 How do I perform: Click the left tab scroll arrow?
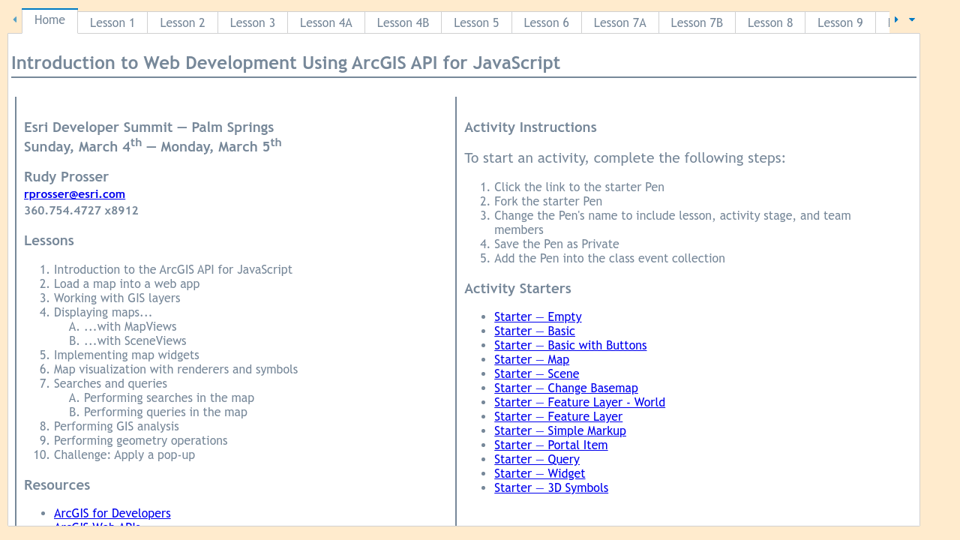[x=15, y=20]
